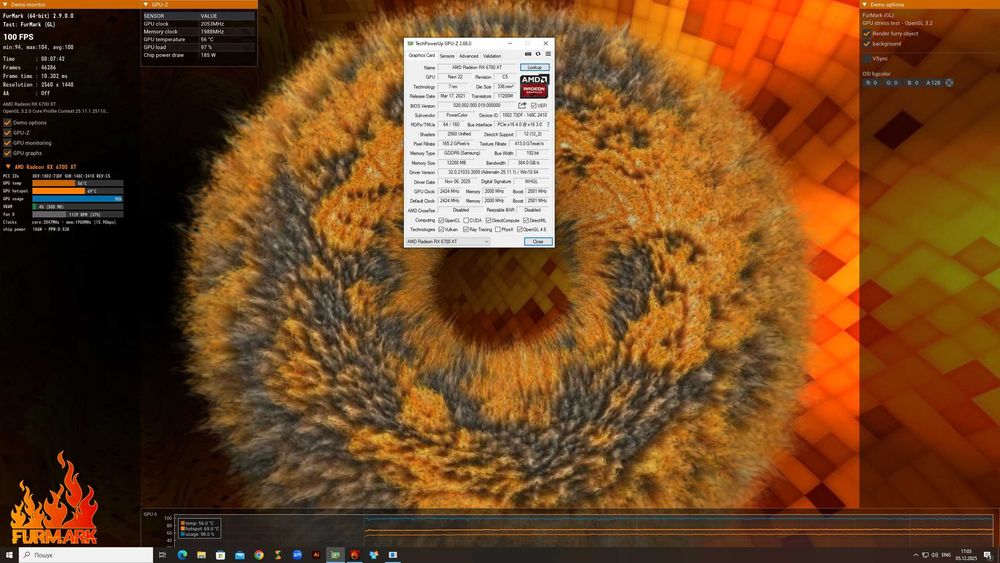
Task: Open Zoom app in taskbar
Action: pos(297,555)
